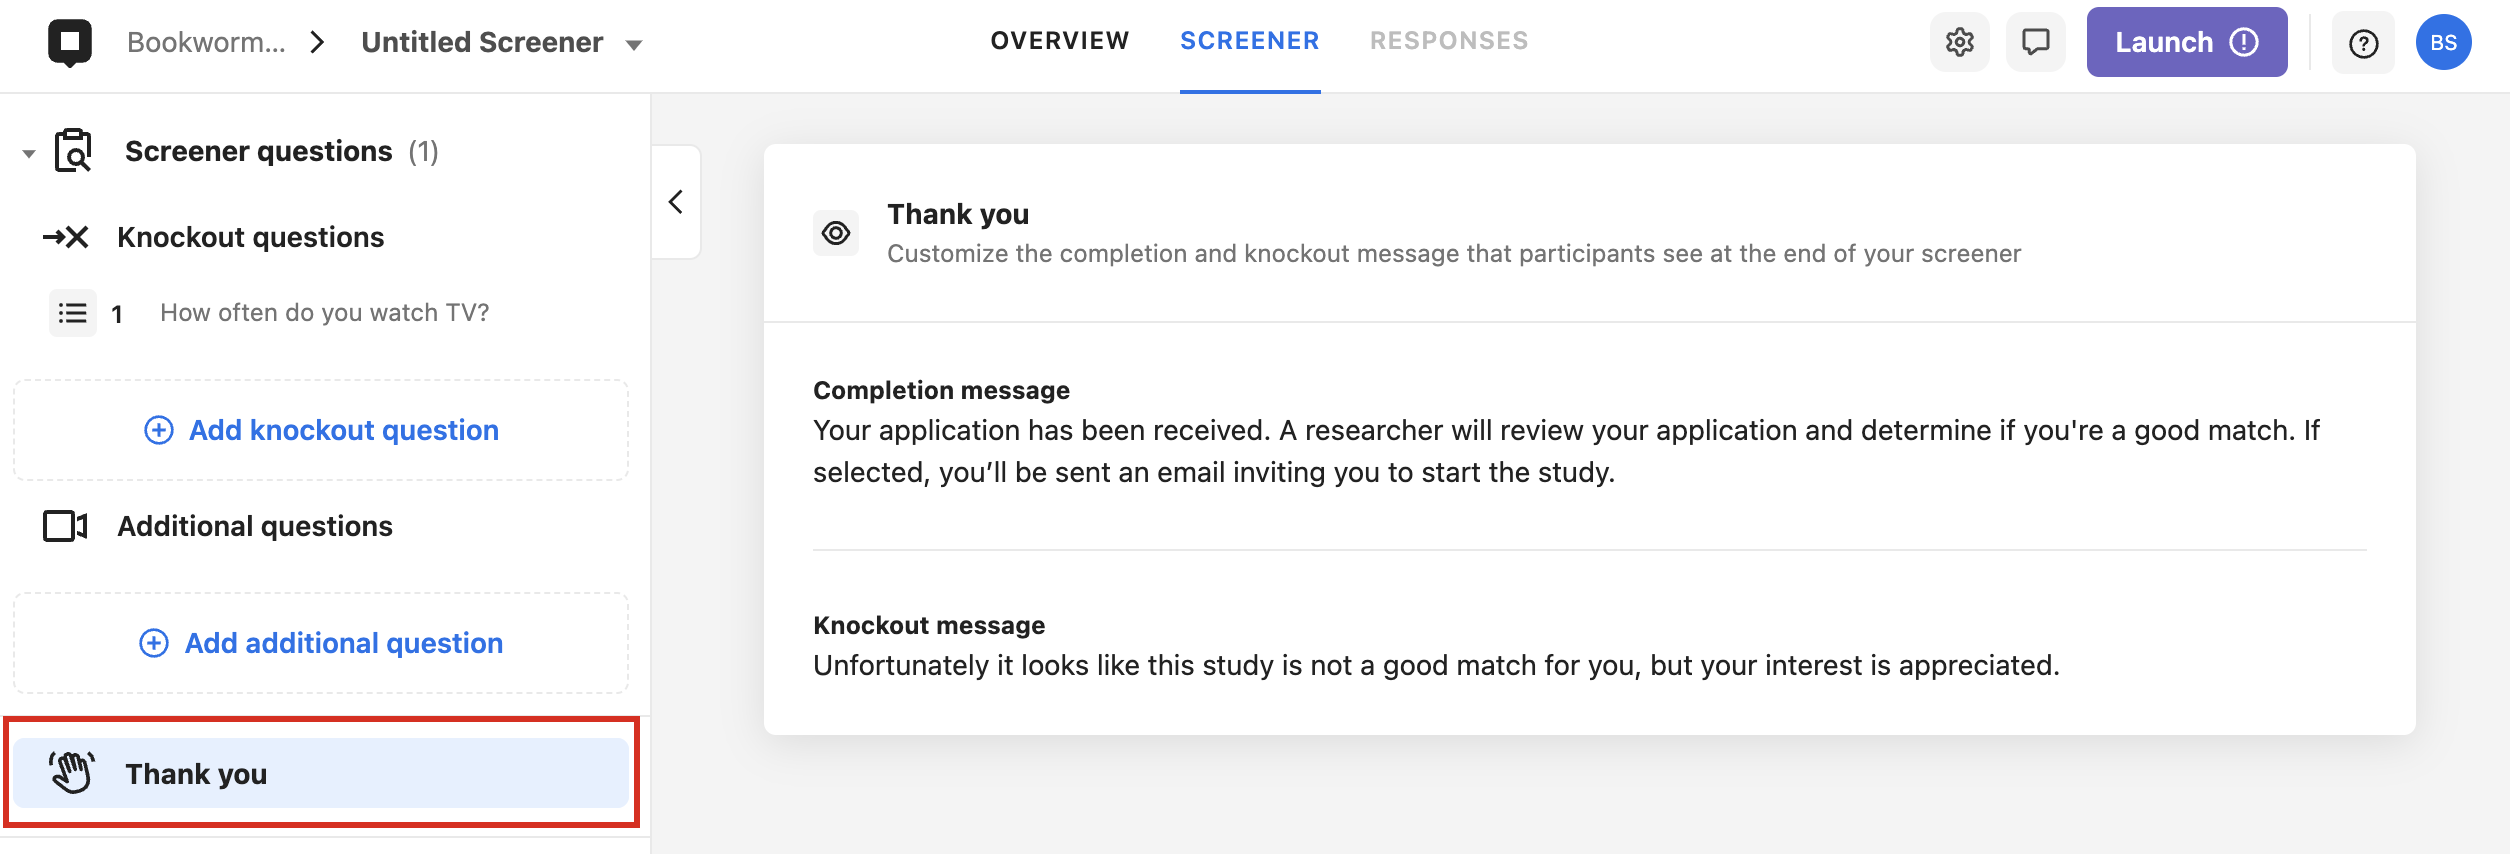Open the help question mark icon
Screen dimensions: 2510x854
(x=2363, y=43)
